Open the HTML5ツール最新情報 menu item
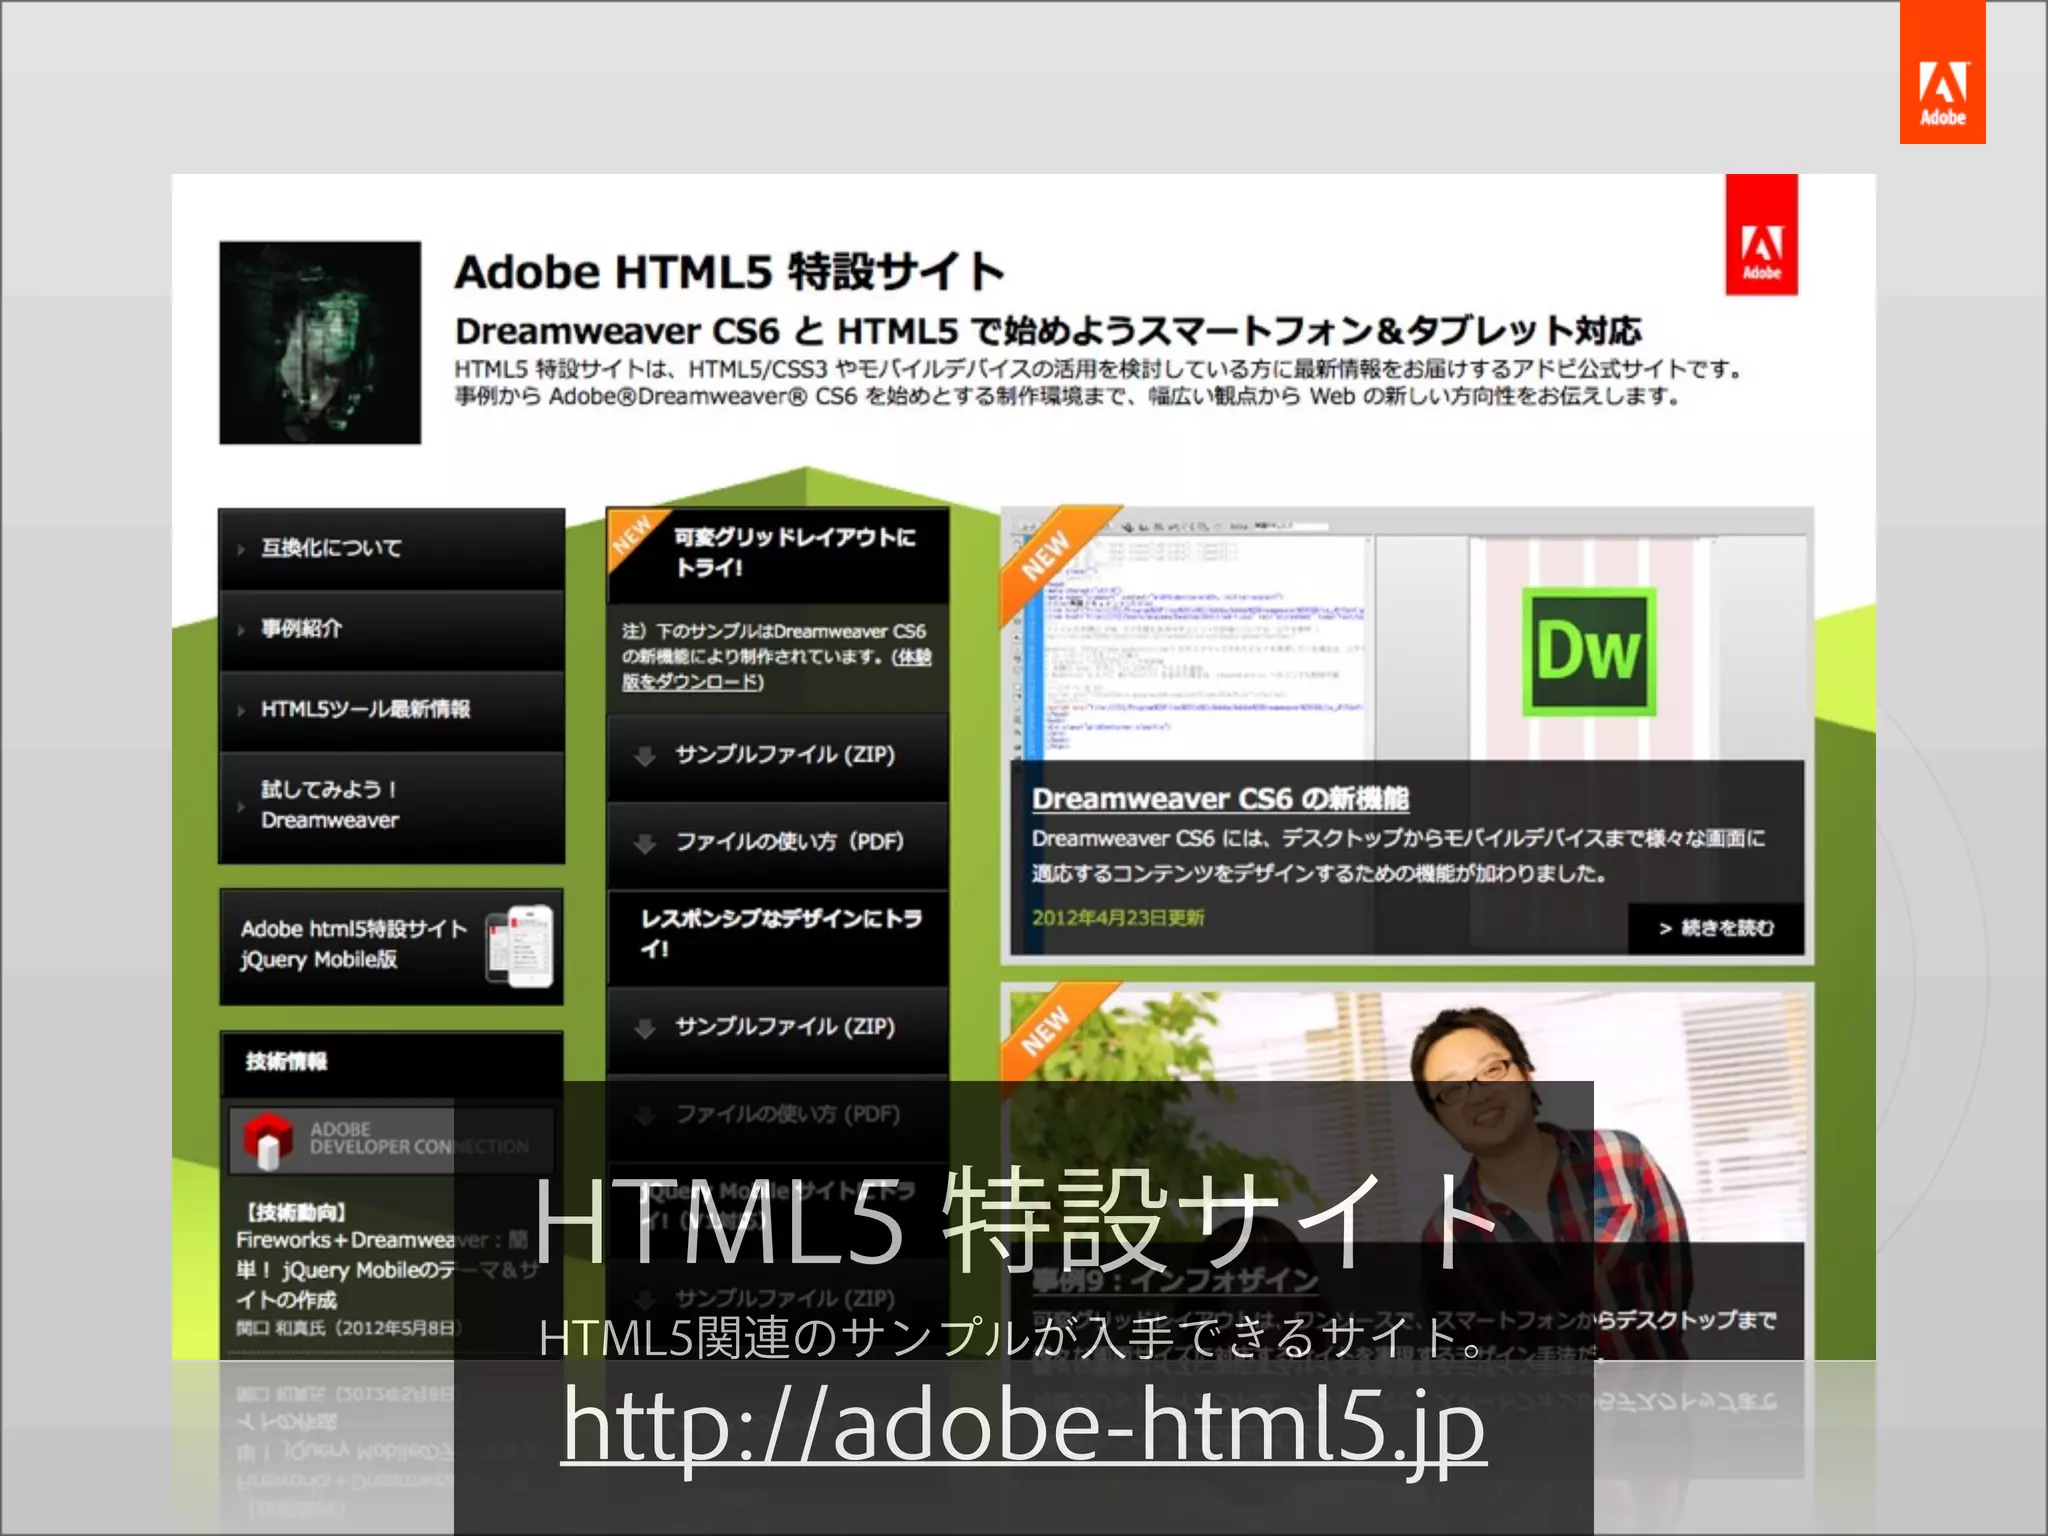The height and width of the screenshot is (1536, 2048). 391,710
